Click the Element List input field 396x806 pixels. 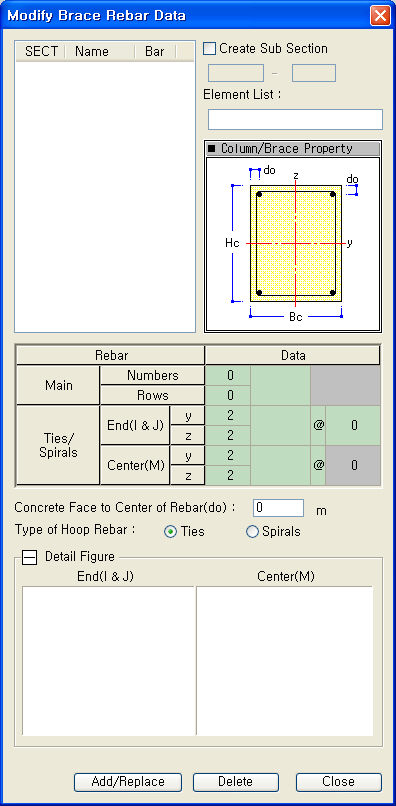[295, 119]
